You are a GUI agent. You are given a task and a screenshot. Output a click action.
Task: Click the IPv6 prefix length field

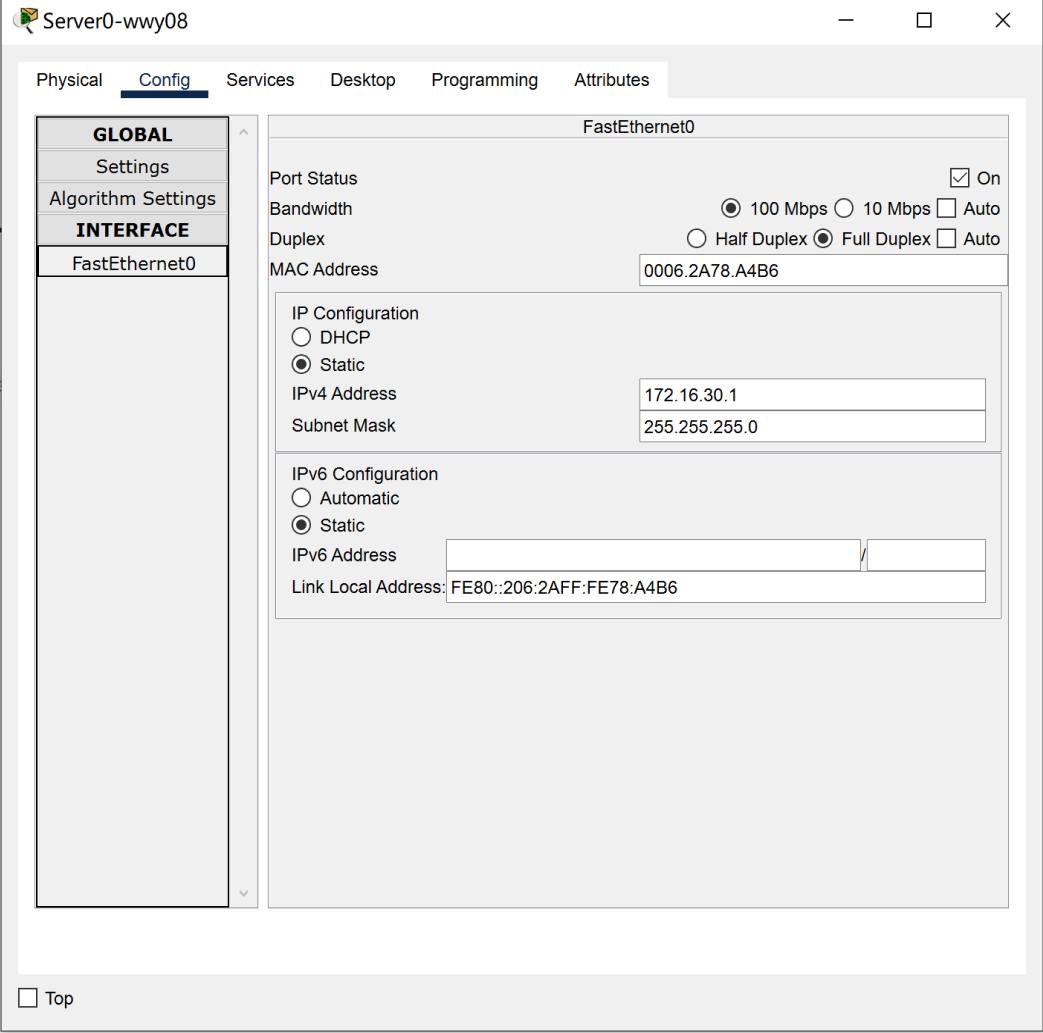[x=926, y=555]
